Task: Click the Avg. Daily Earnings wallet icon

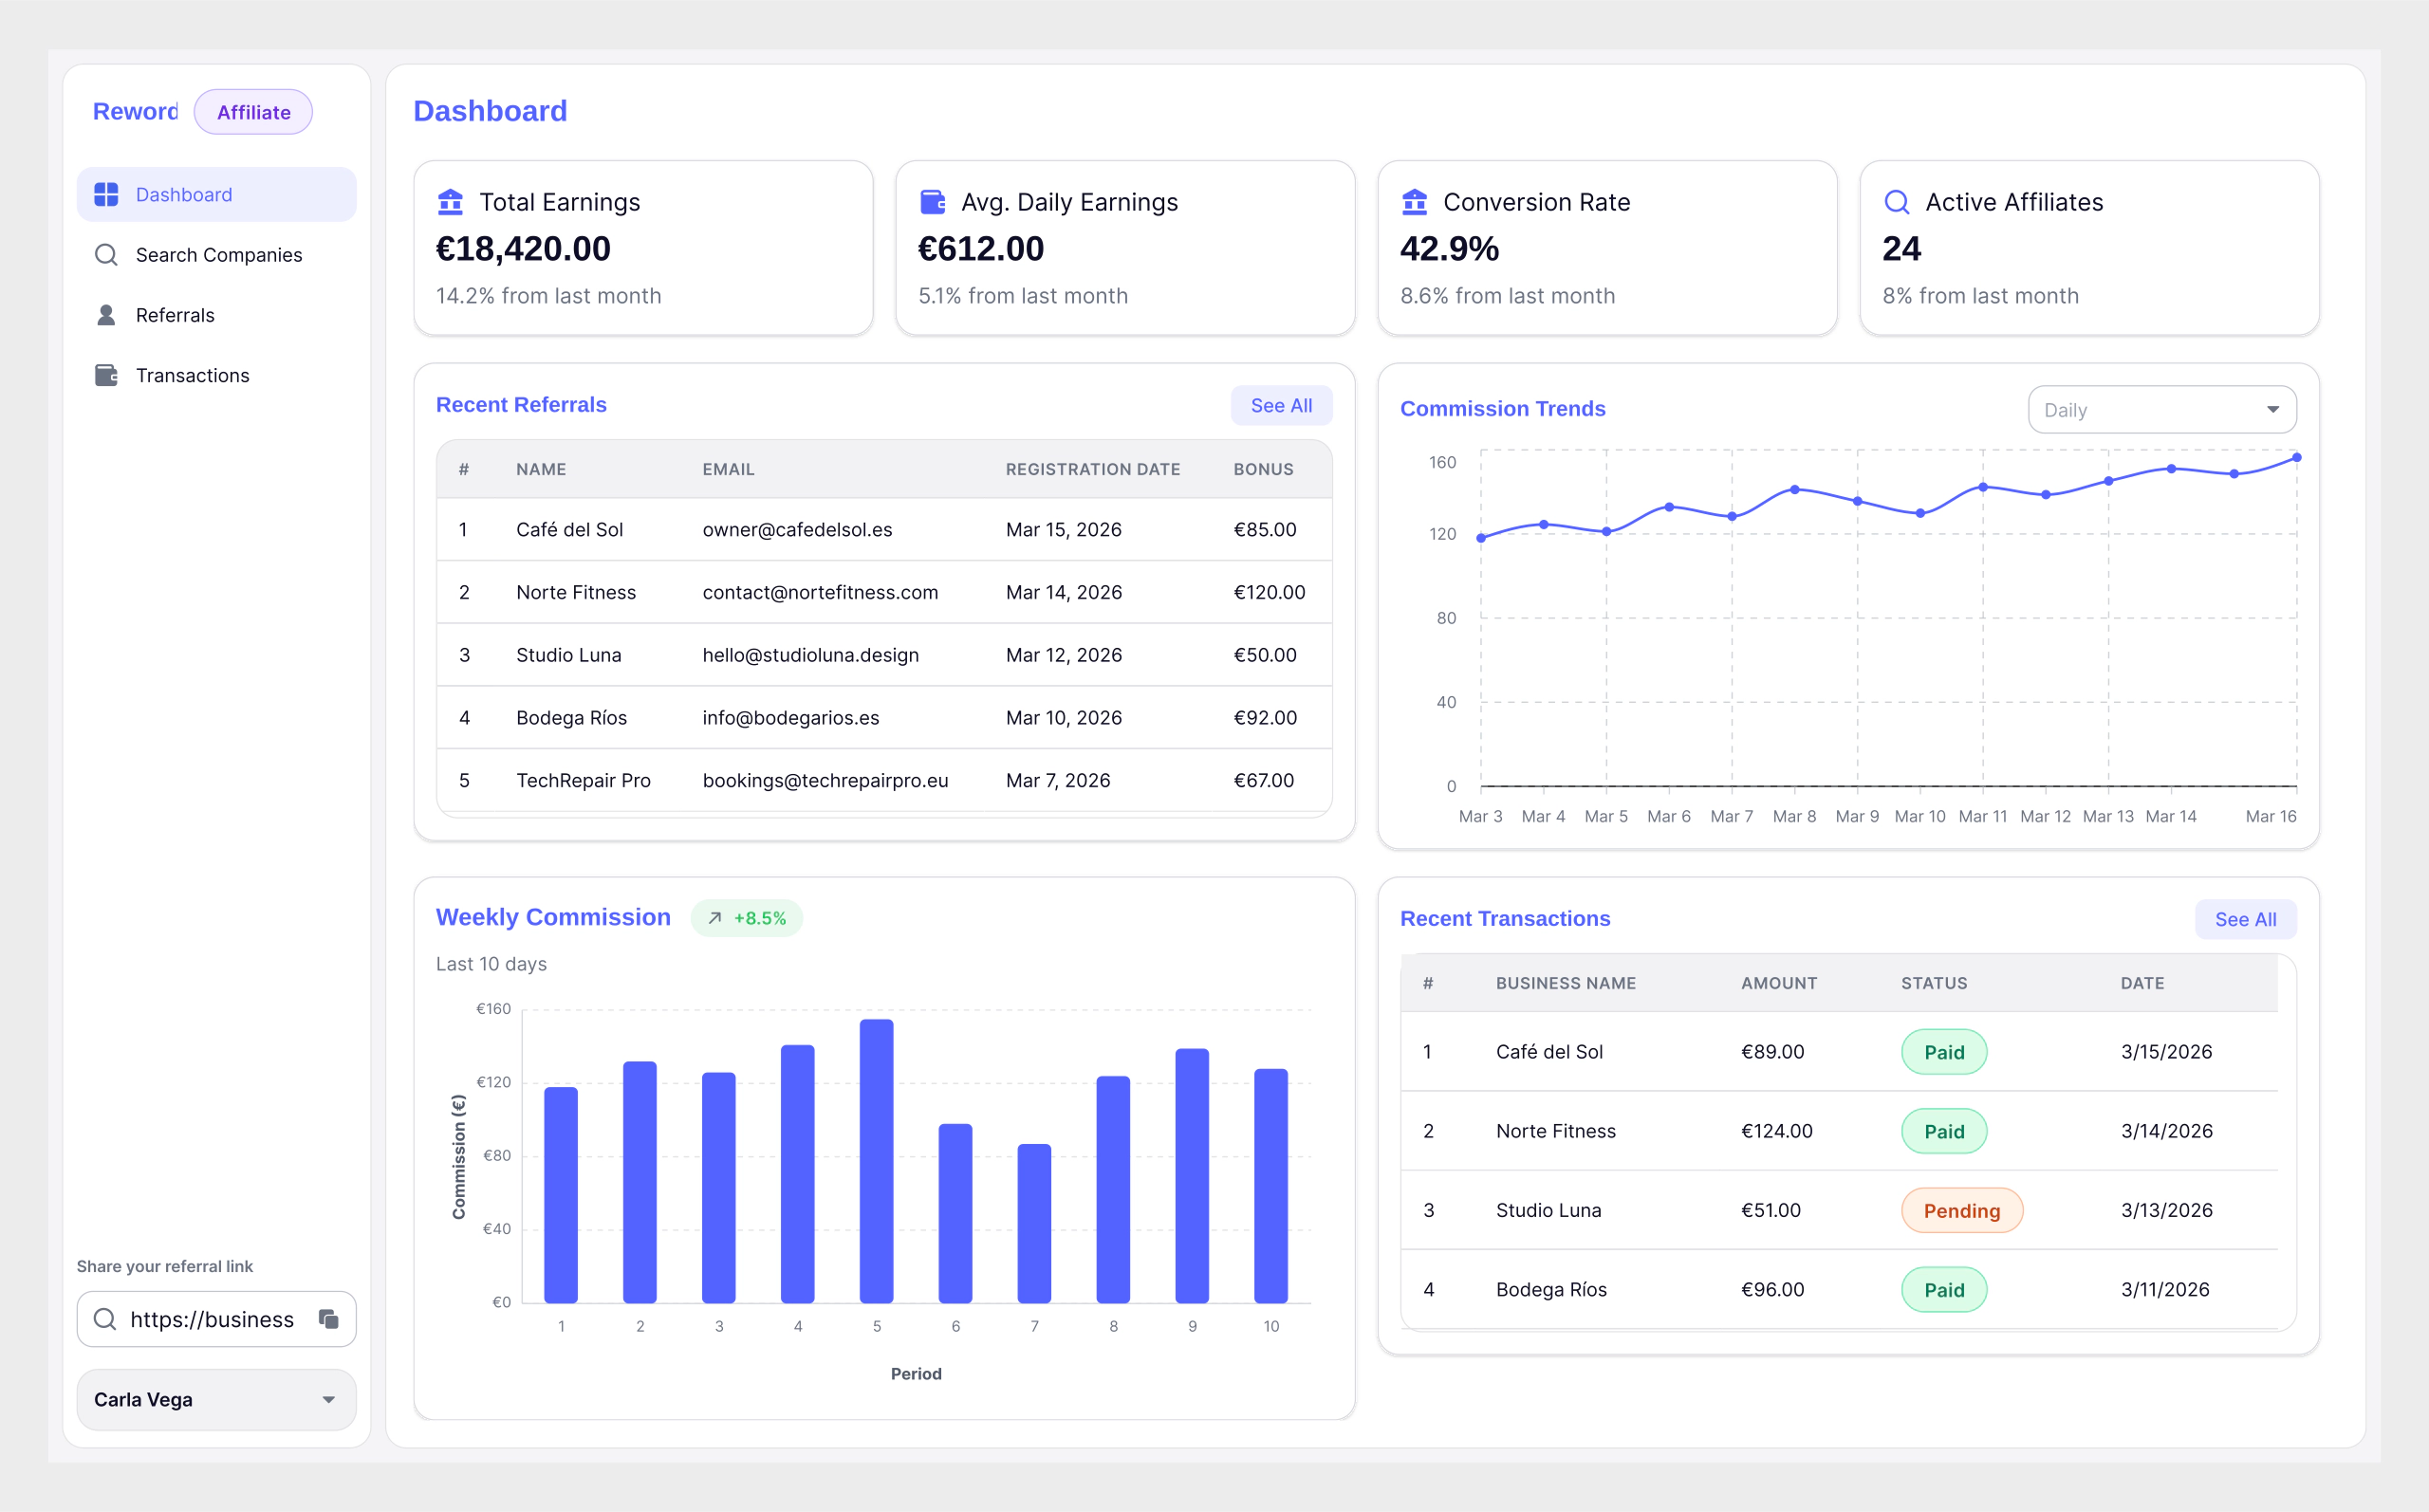Action: point(932,202)
